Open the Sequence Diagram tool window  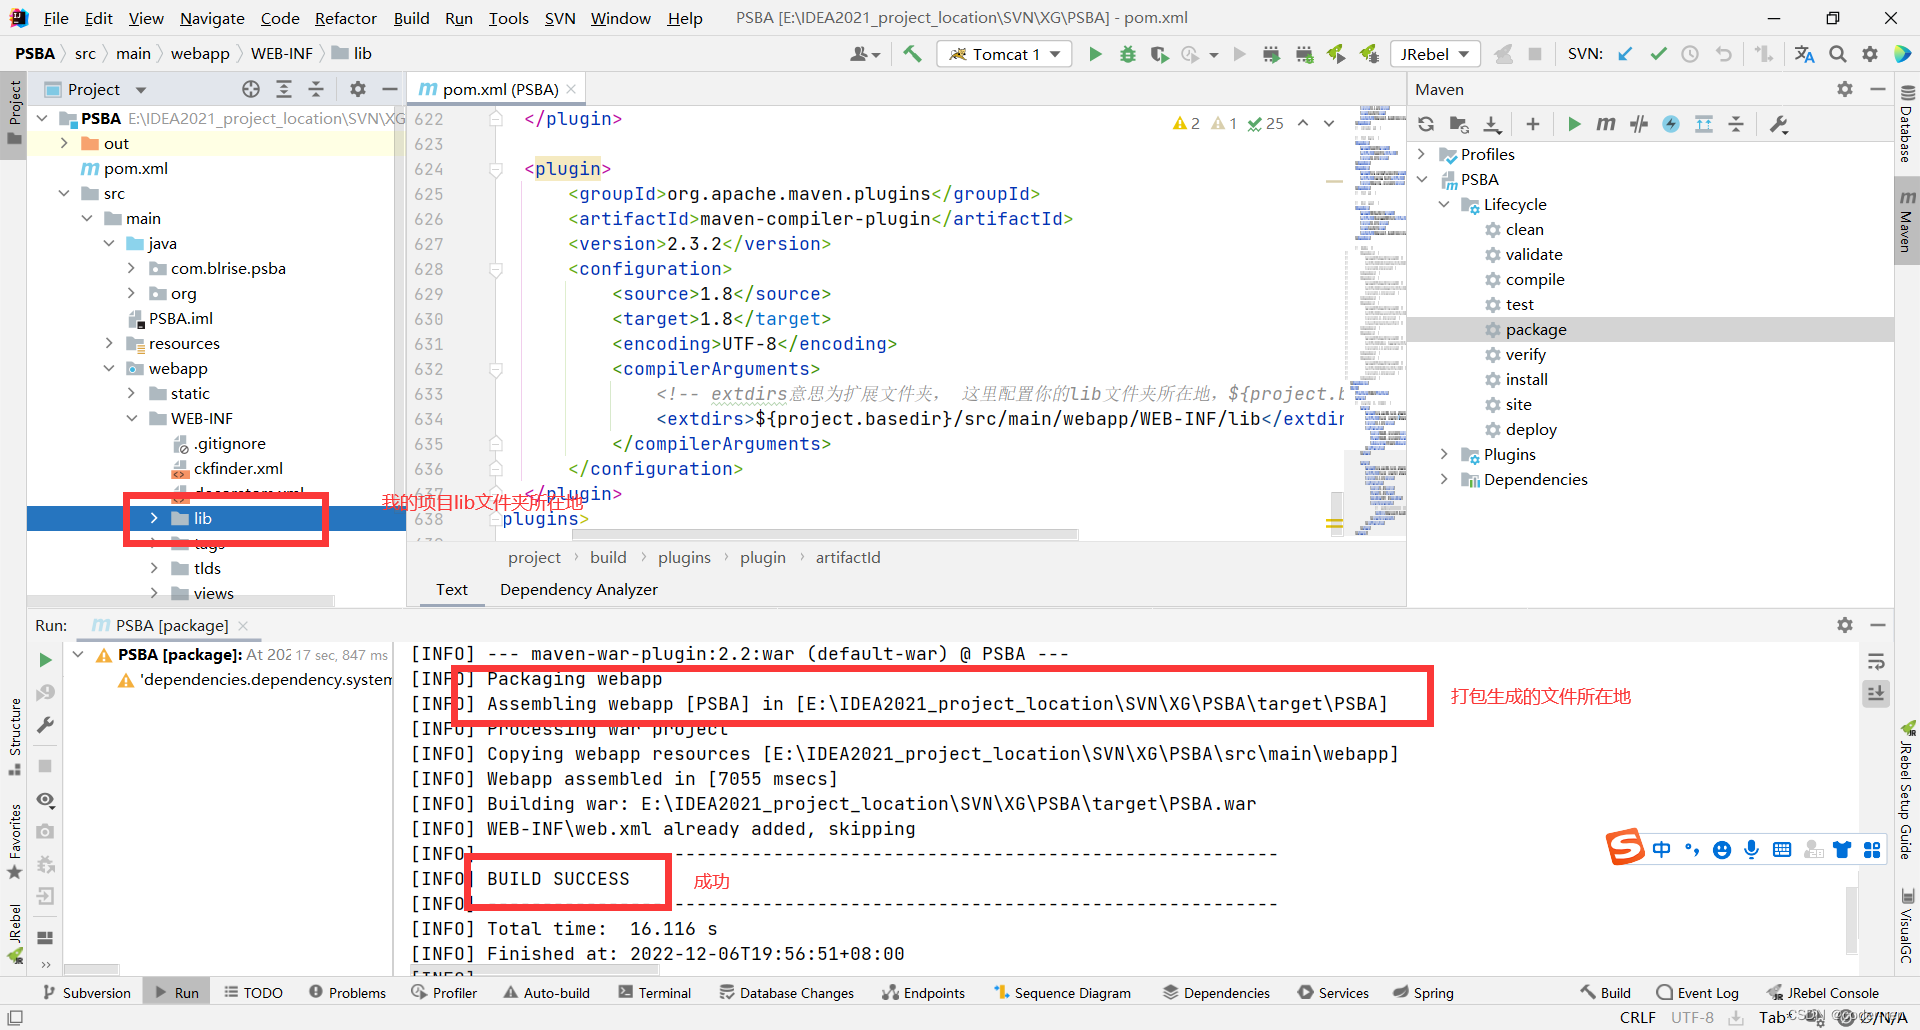click(1062, 992)
